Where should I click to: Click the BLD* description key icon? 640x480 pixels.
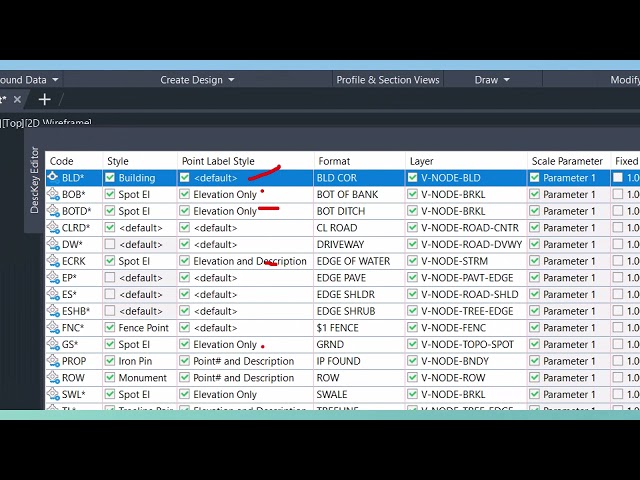point(54,178)
